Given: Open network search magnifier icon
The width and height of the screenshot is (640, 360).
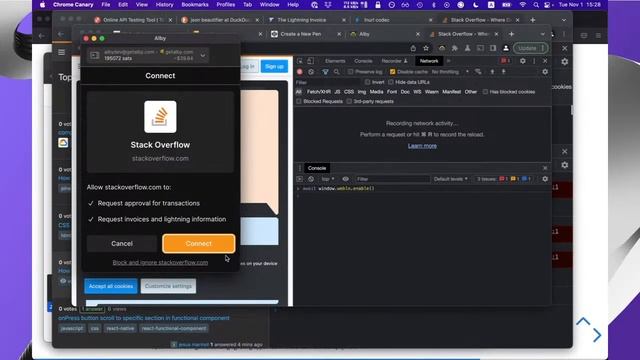Looking at the screenshot, I should point(336,72).
